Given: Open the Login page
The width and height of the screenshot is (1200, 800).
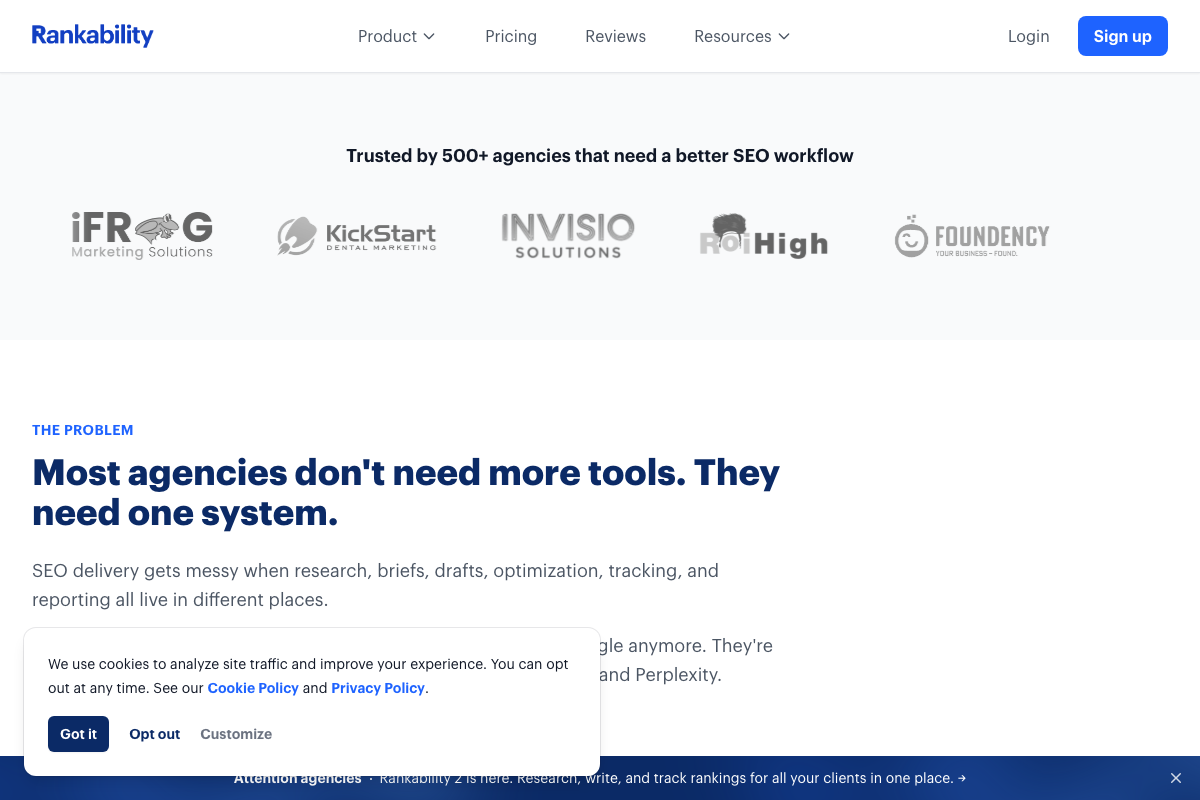Looking at the screenshot, I should click(1028, 36).
